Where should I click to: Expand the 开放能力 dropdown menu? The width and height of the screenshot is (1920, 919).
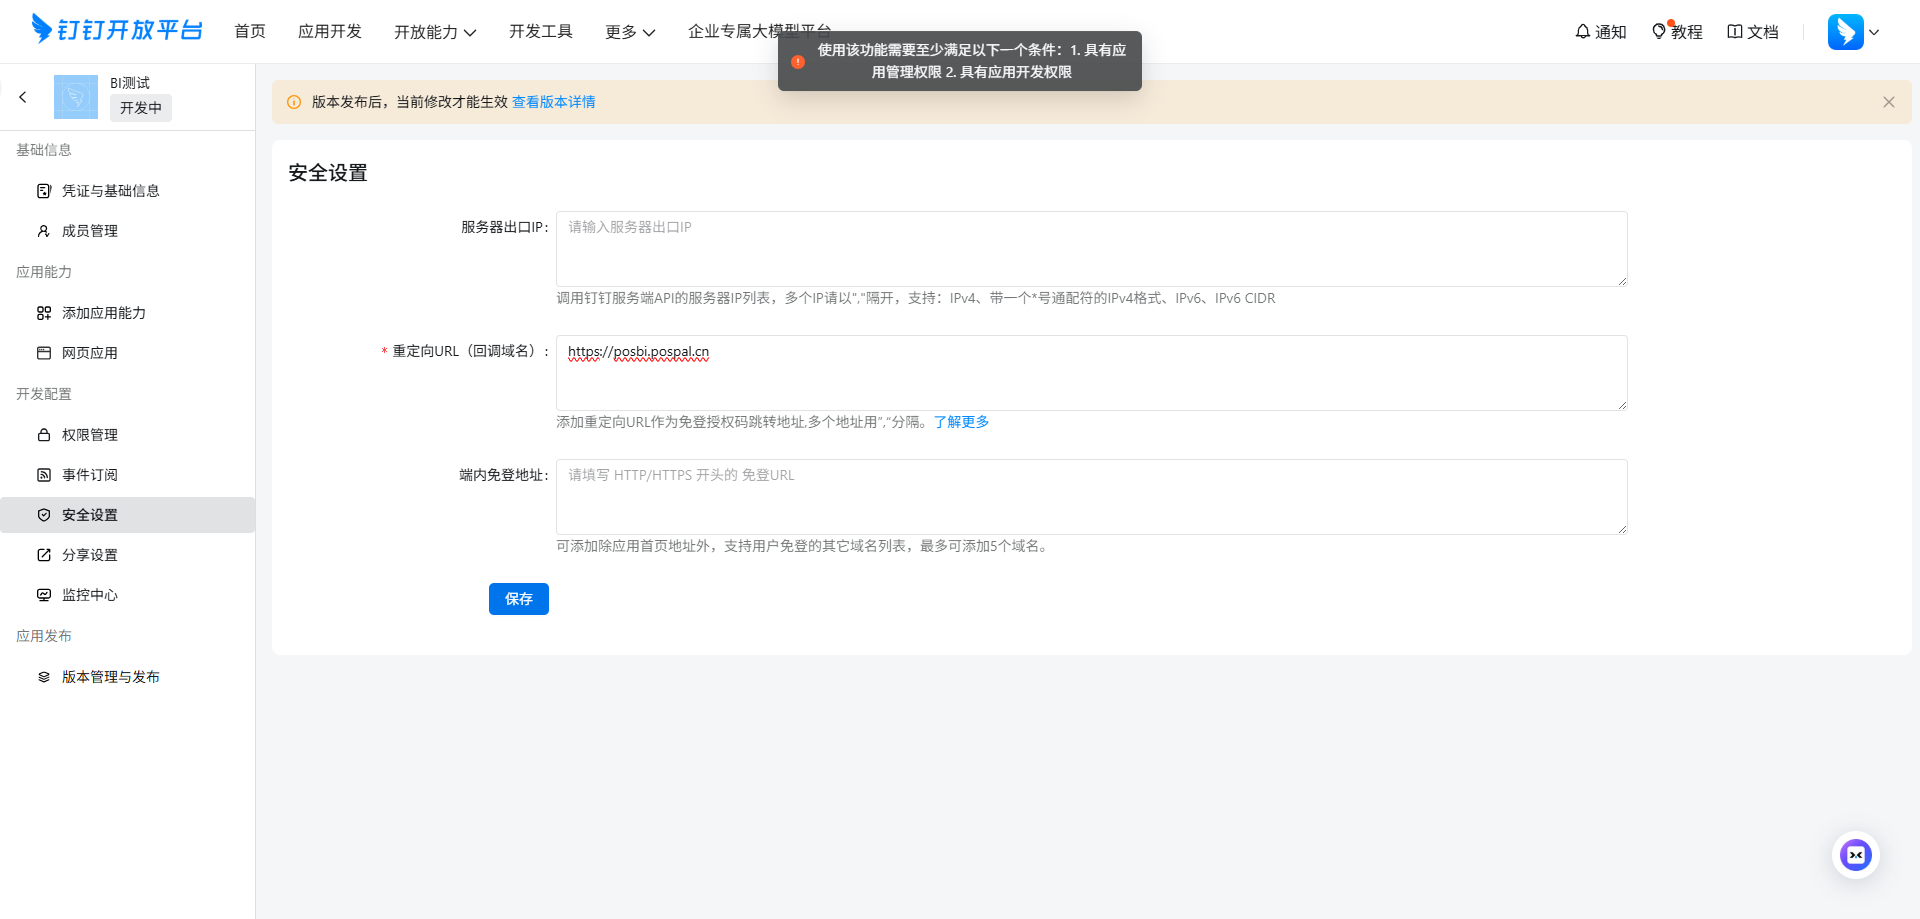(x=436, y=31)
